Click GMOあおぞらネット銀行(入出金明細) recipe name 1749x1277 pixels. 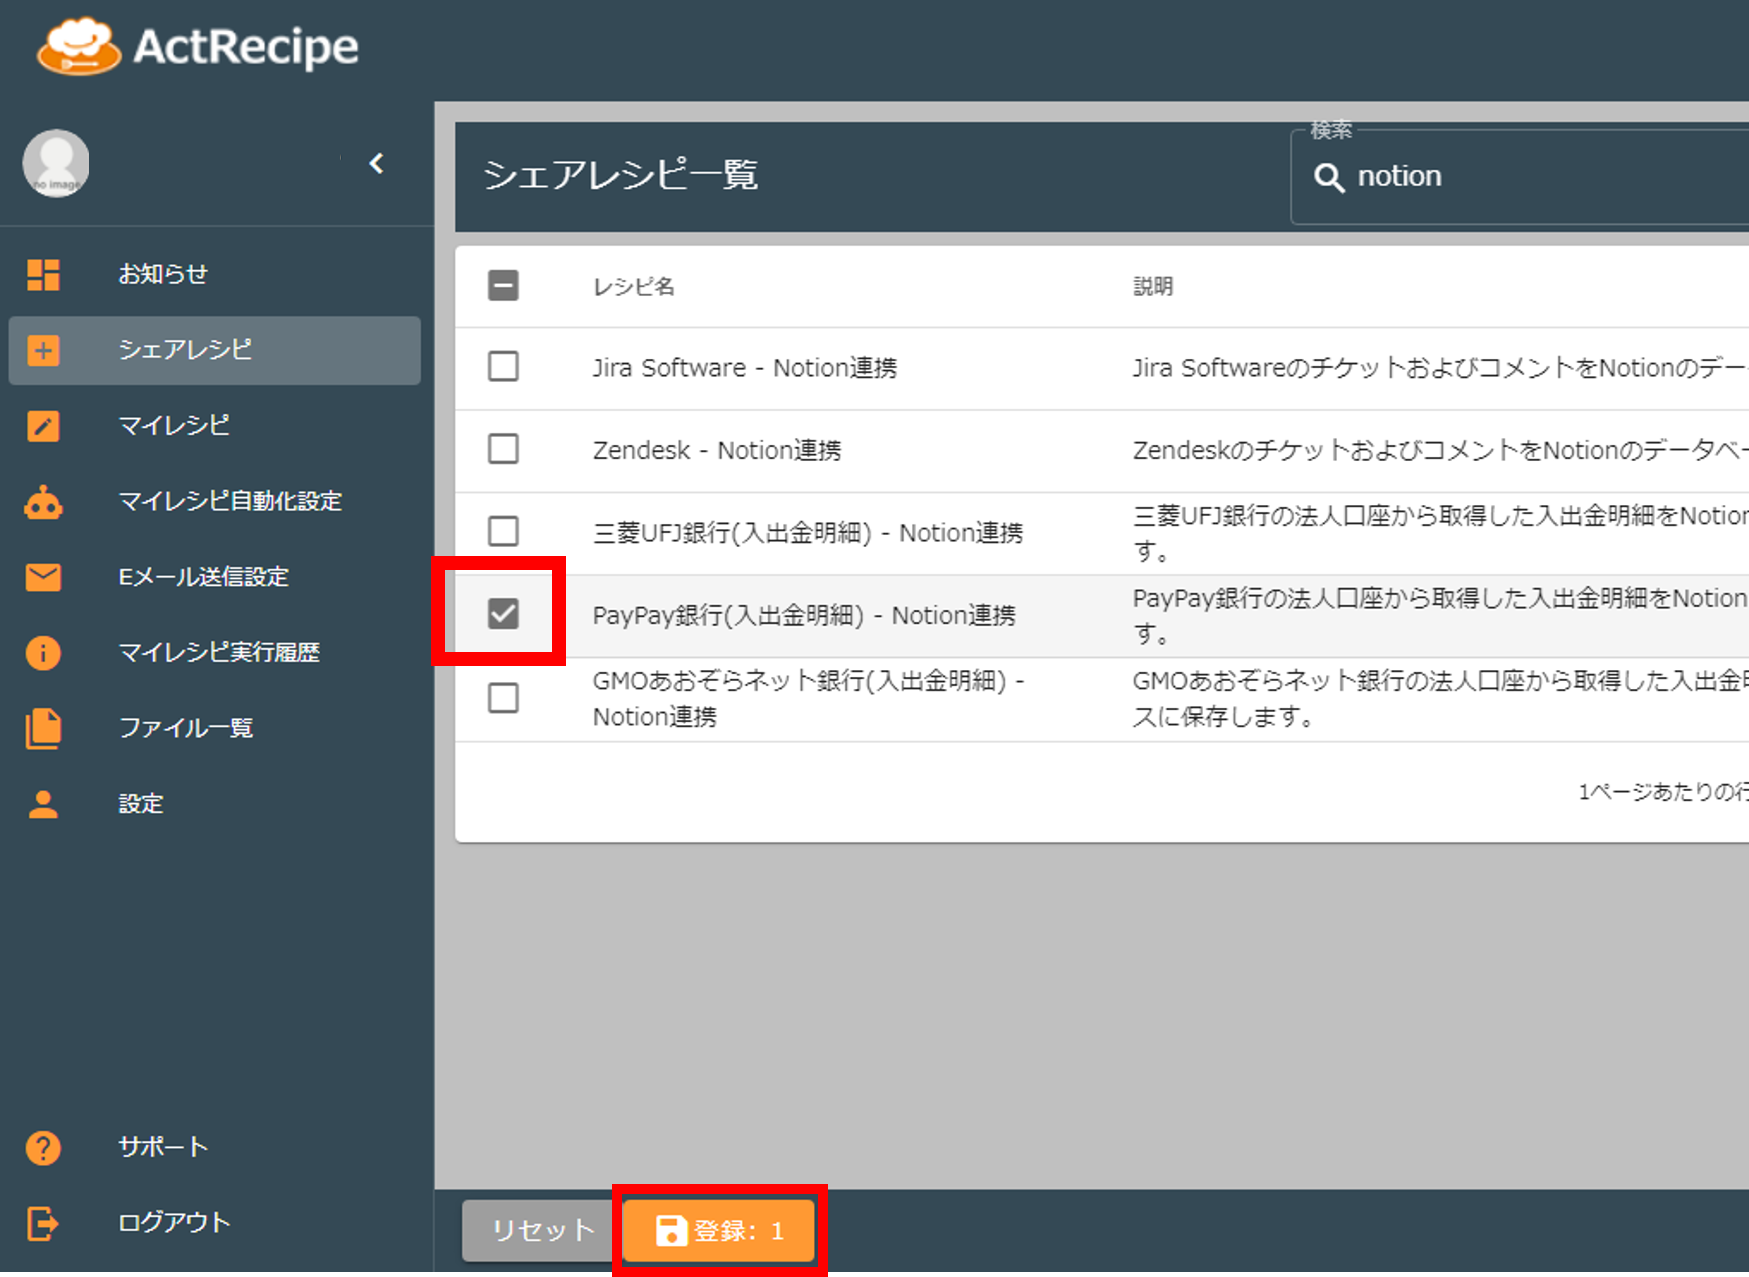pos(808,698)
